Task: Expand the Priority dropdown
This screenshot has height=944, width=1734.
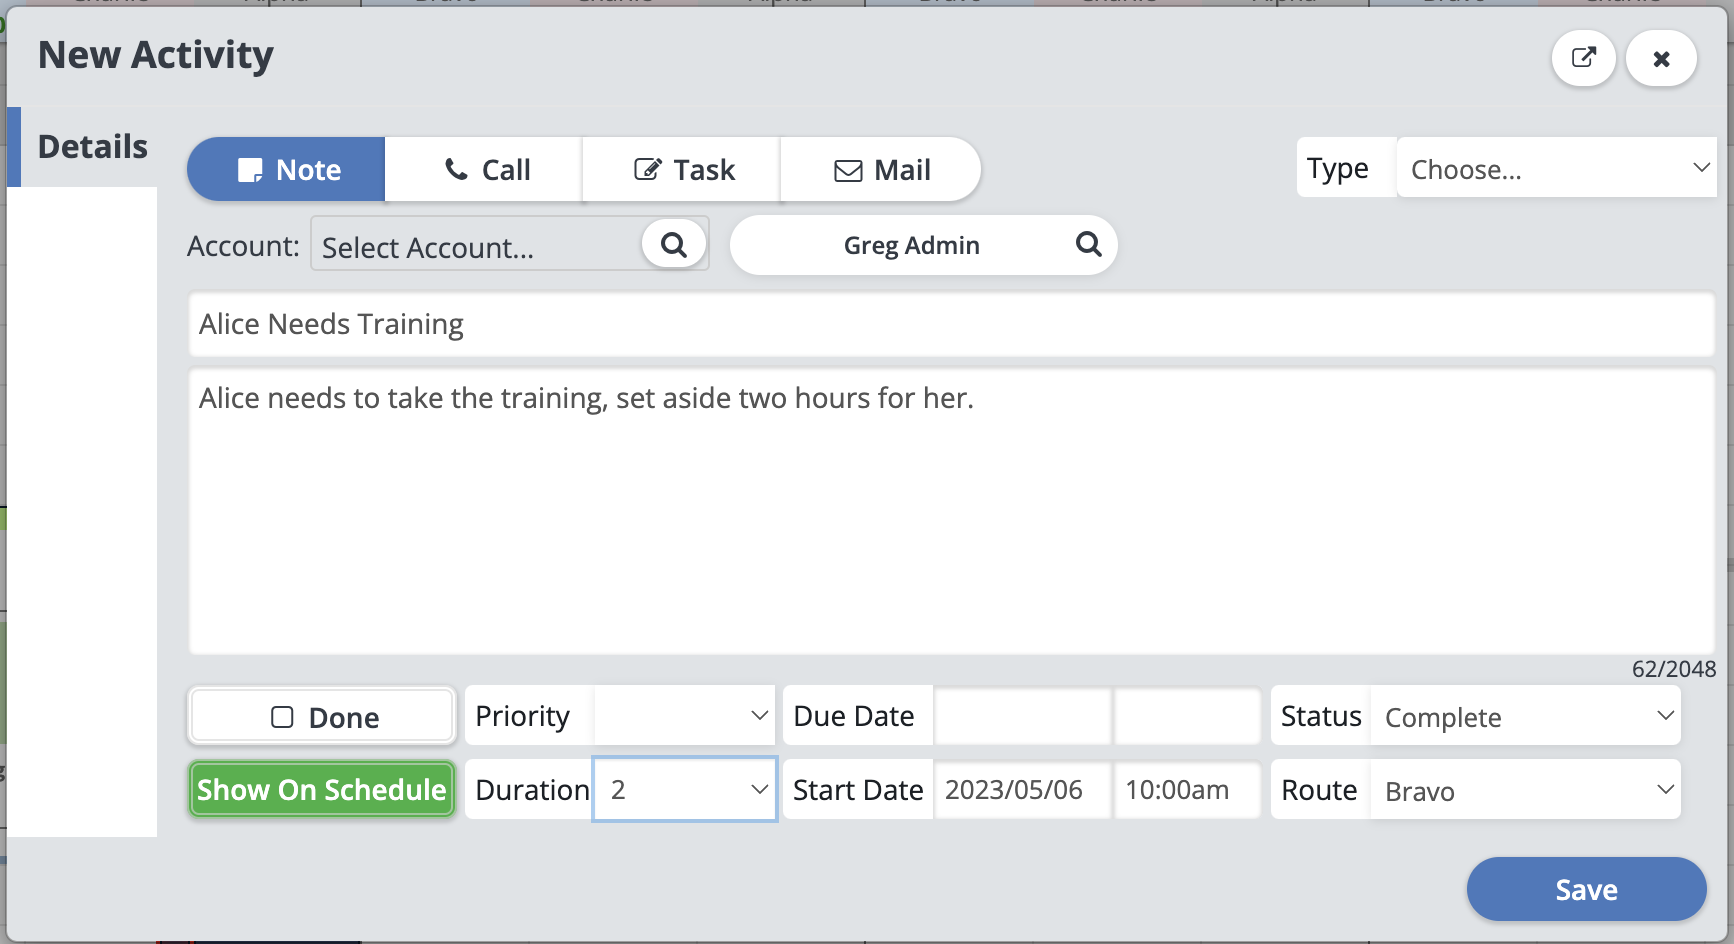Action: [x=684, y=716]
